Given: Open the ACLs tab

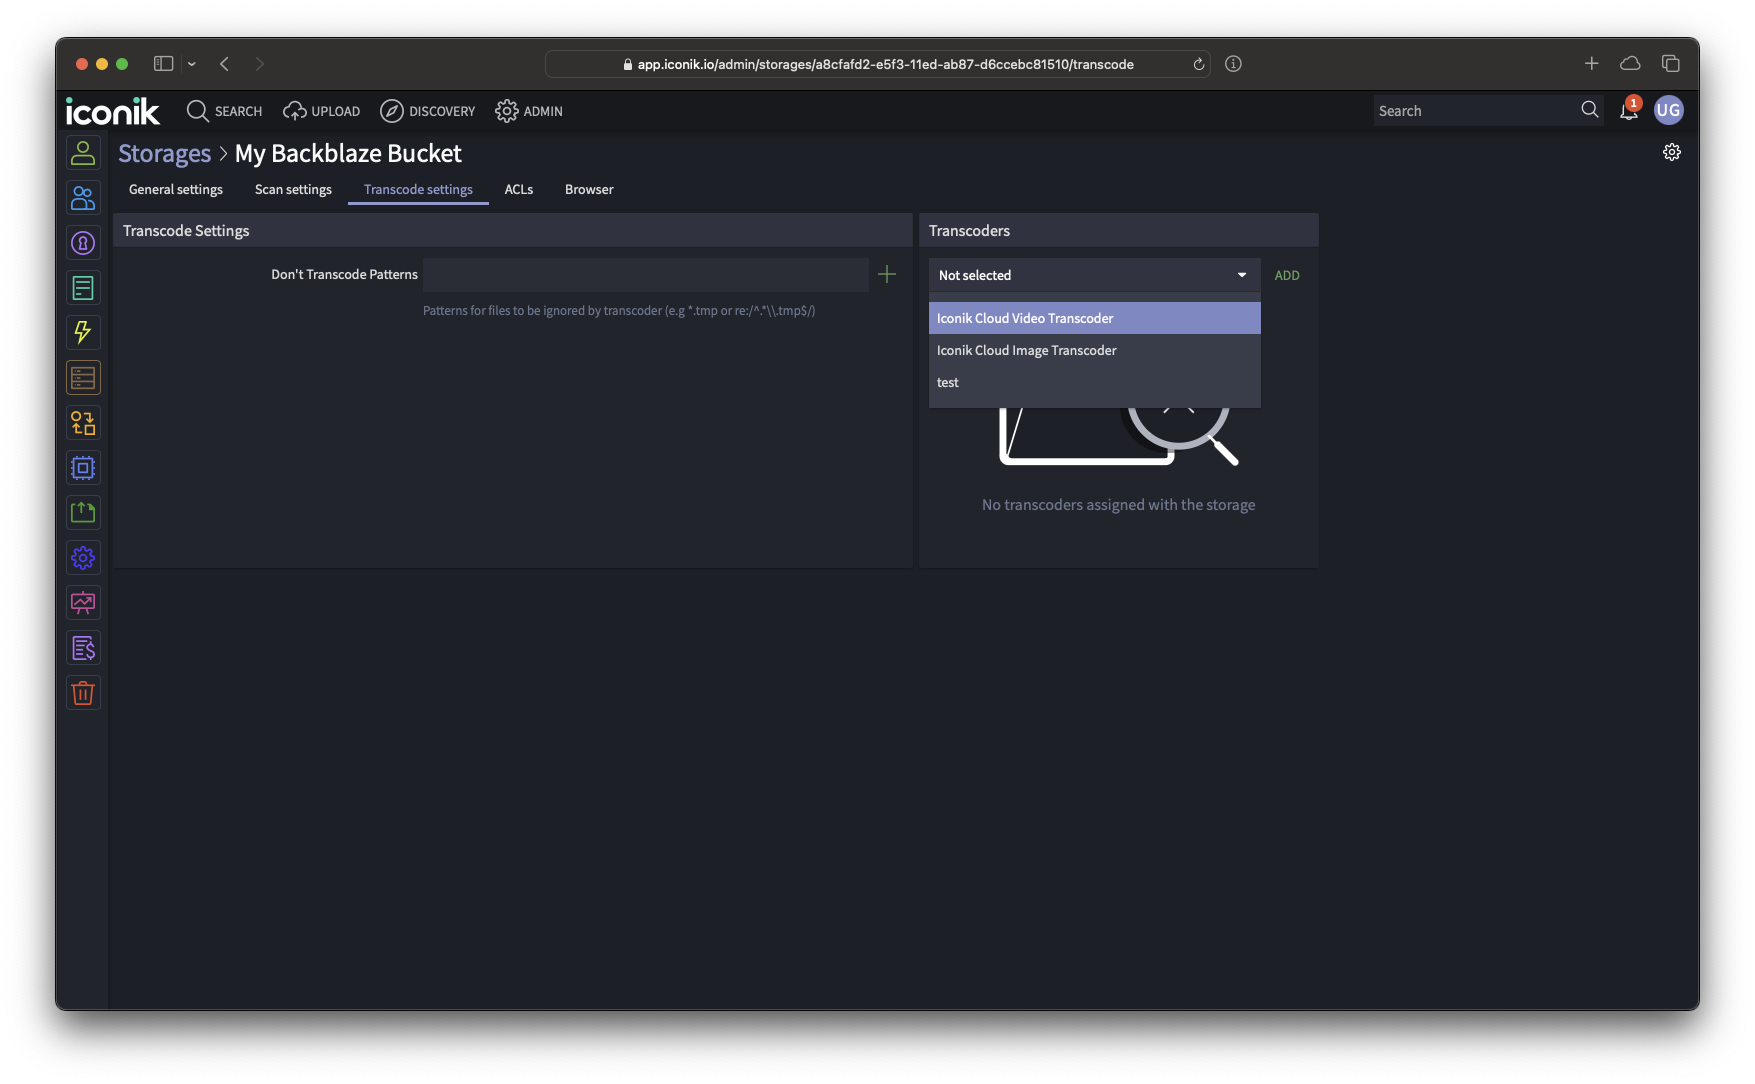Looking at the screenshot, I should click(x=519, y=189).
